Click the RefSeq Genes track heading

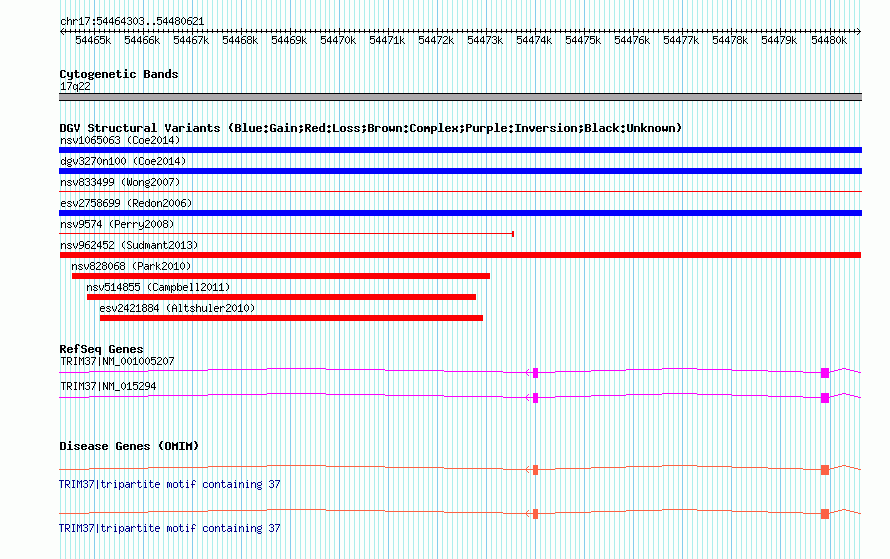pyautogui.click(x=102, y=349)
